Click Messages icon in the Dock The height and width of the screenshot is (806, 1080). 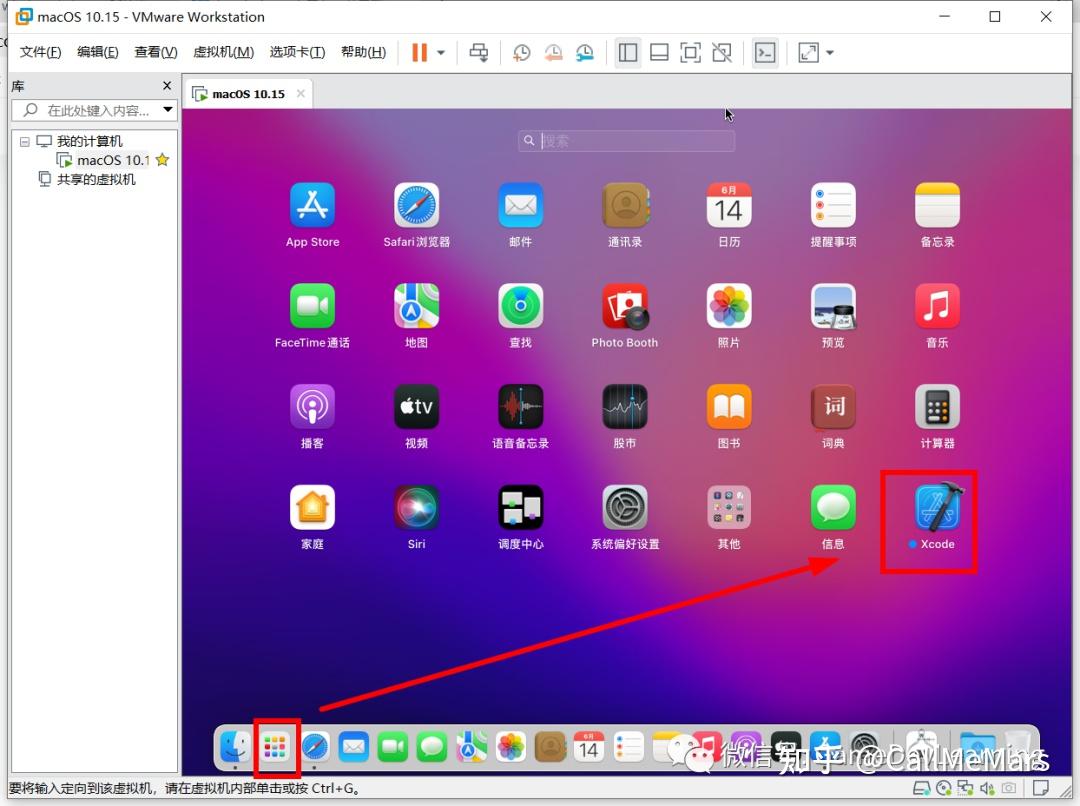tap(432, 747)
